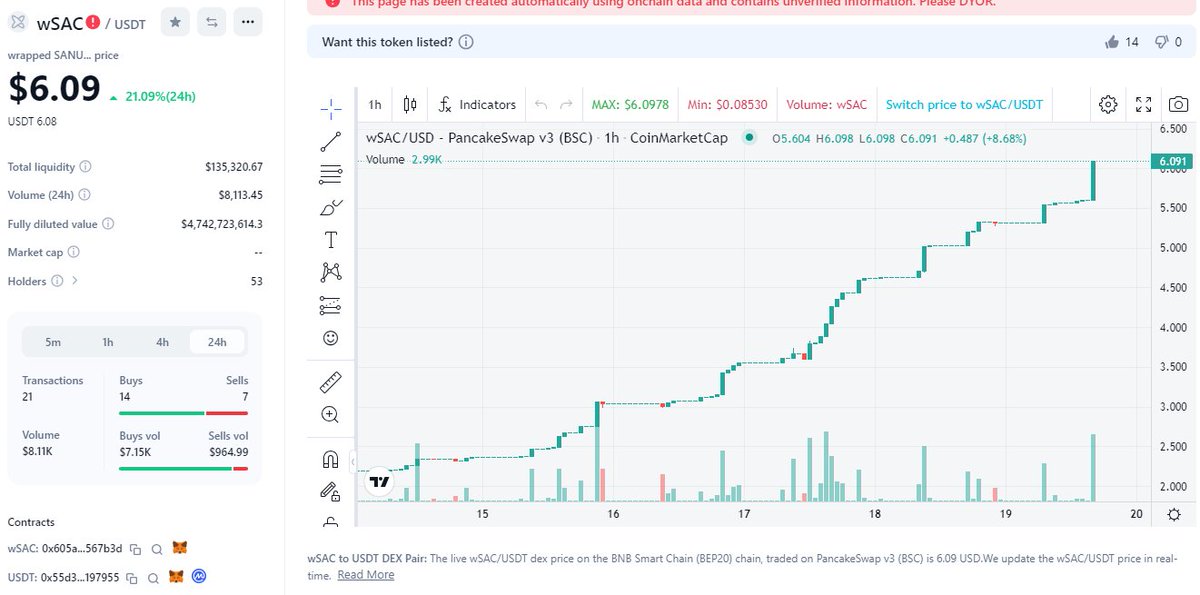This screenshot has width=1200, height=595.
Task: Choose the XABCD pattern tool
Action: click(331, 272)
